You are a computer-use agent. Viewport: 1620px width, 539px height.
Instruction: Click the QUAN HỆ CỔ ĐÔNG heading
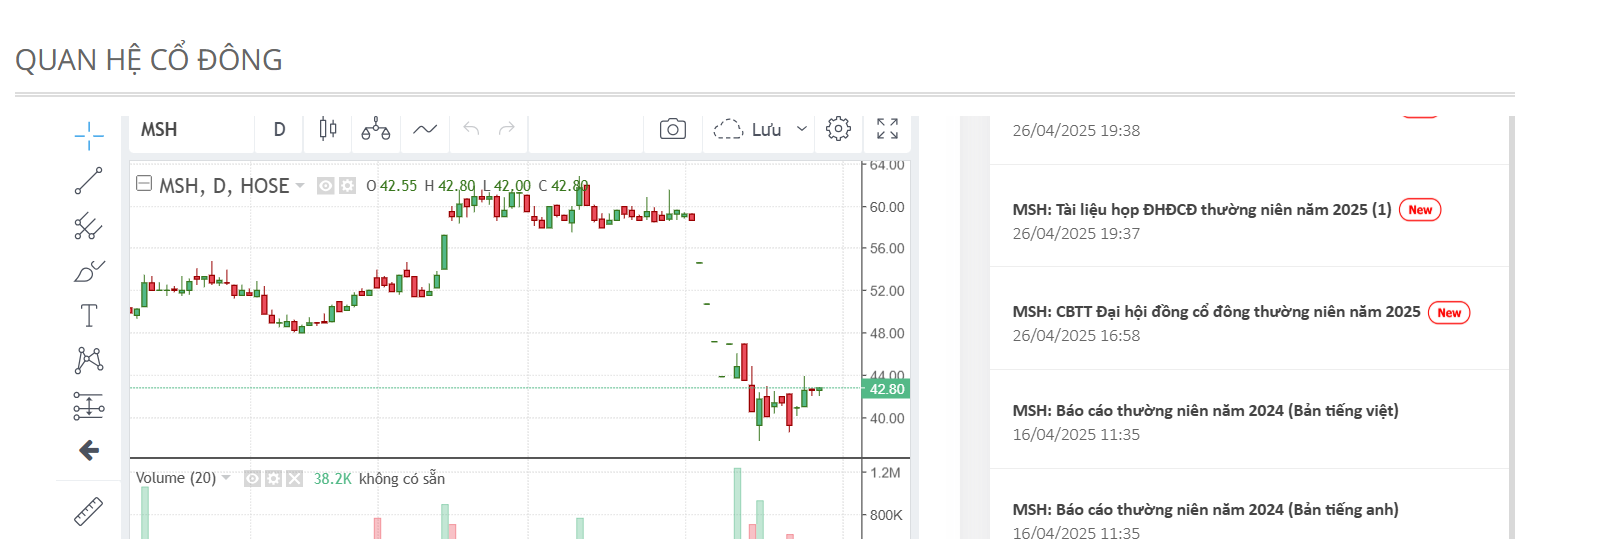click(149, 60)
